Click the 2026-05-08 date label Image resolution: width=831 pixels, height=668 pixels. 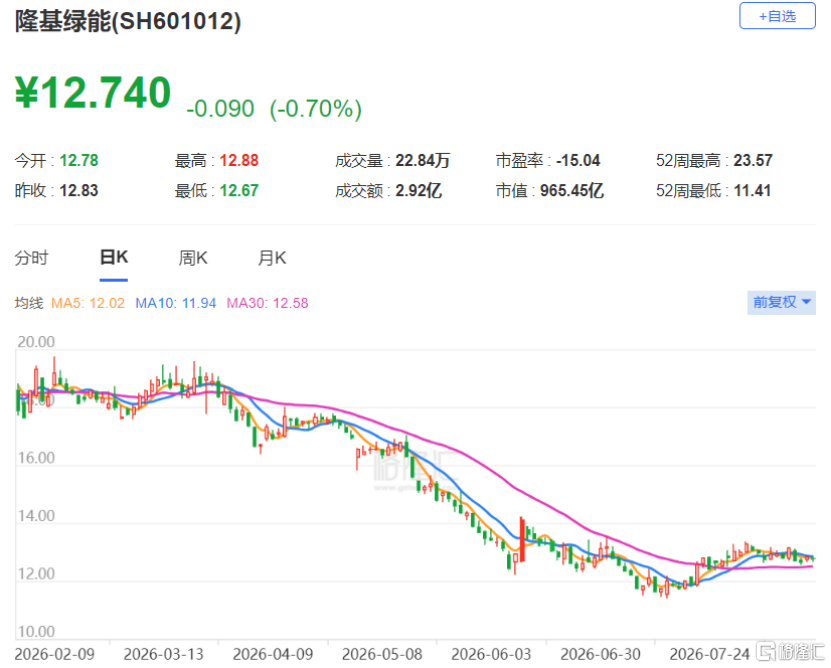[382, 655]
